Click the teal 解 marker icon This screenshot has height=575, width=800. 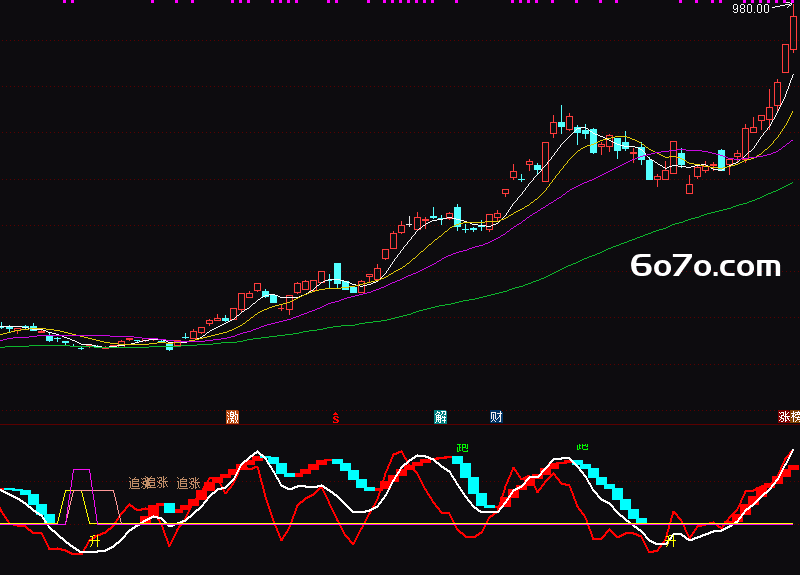click(440, 417)
